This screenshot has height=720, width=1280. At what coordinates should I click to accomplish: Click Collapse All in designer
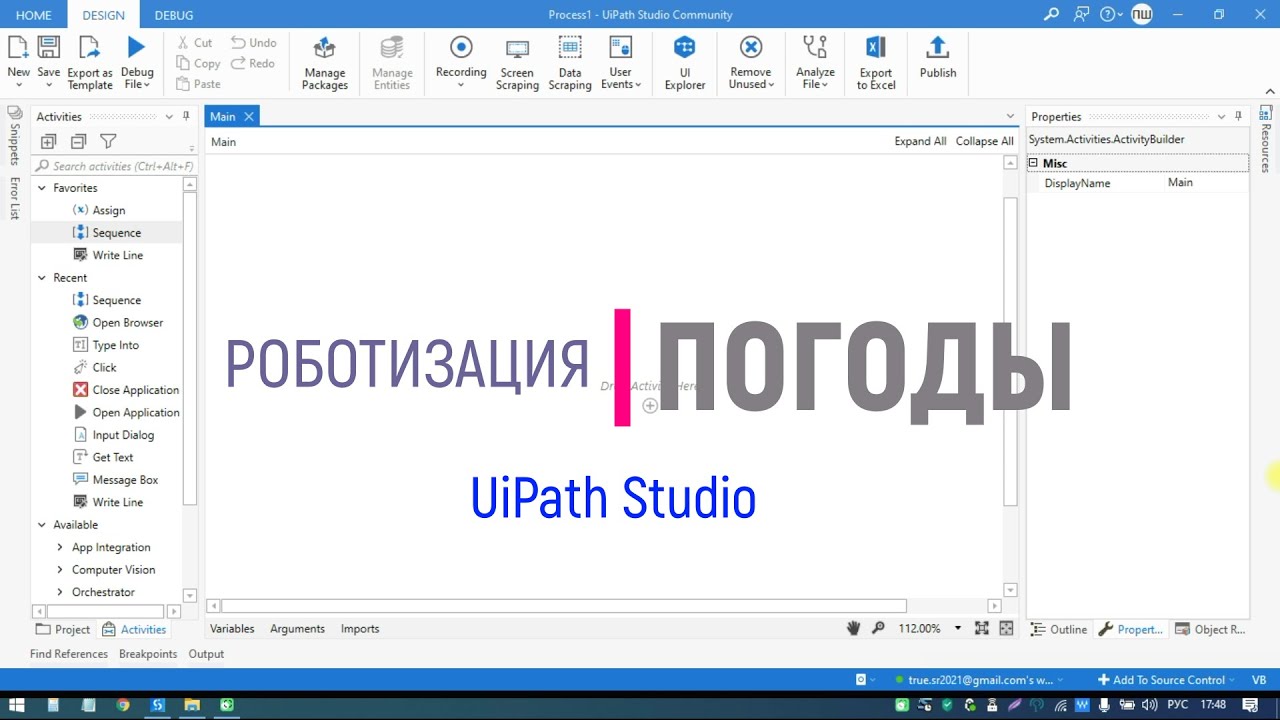click(x=984, y=141)
